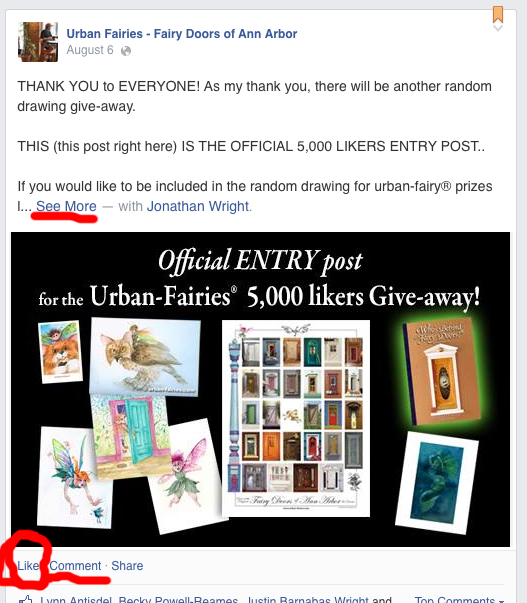
Task: Click the glowing Who's Behind Fairy Doors book
Action: click(441, 371)
